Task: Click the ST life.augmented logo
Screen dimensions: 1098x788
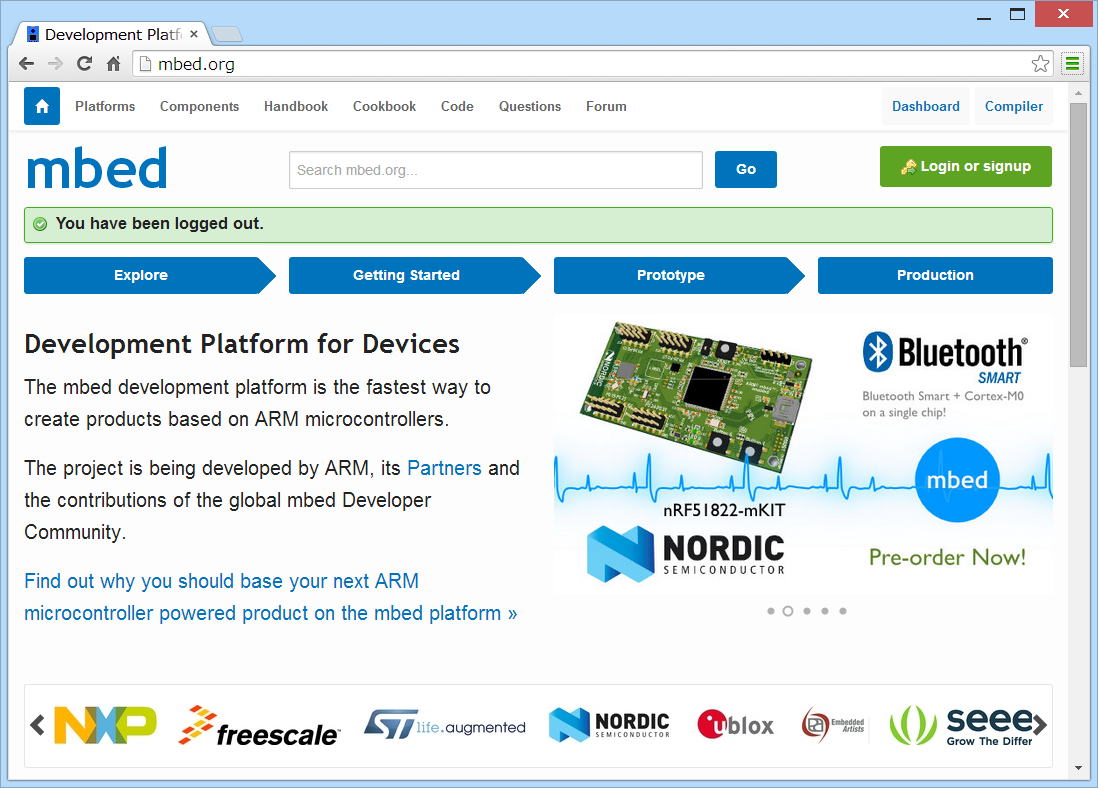Action: 445,726
